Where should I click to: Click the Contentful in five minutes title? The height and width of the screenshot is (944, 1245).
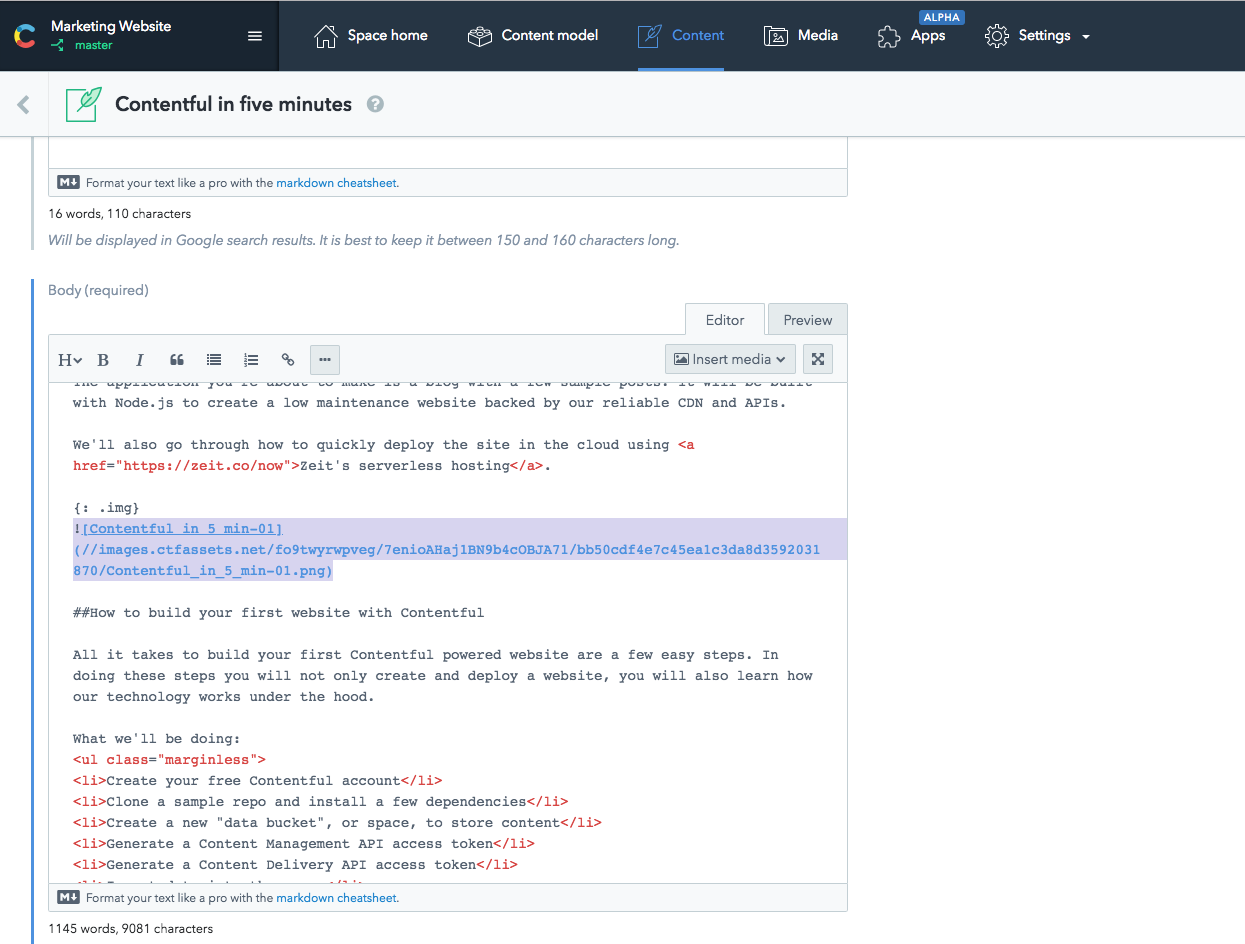click(234, 104)
